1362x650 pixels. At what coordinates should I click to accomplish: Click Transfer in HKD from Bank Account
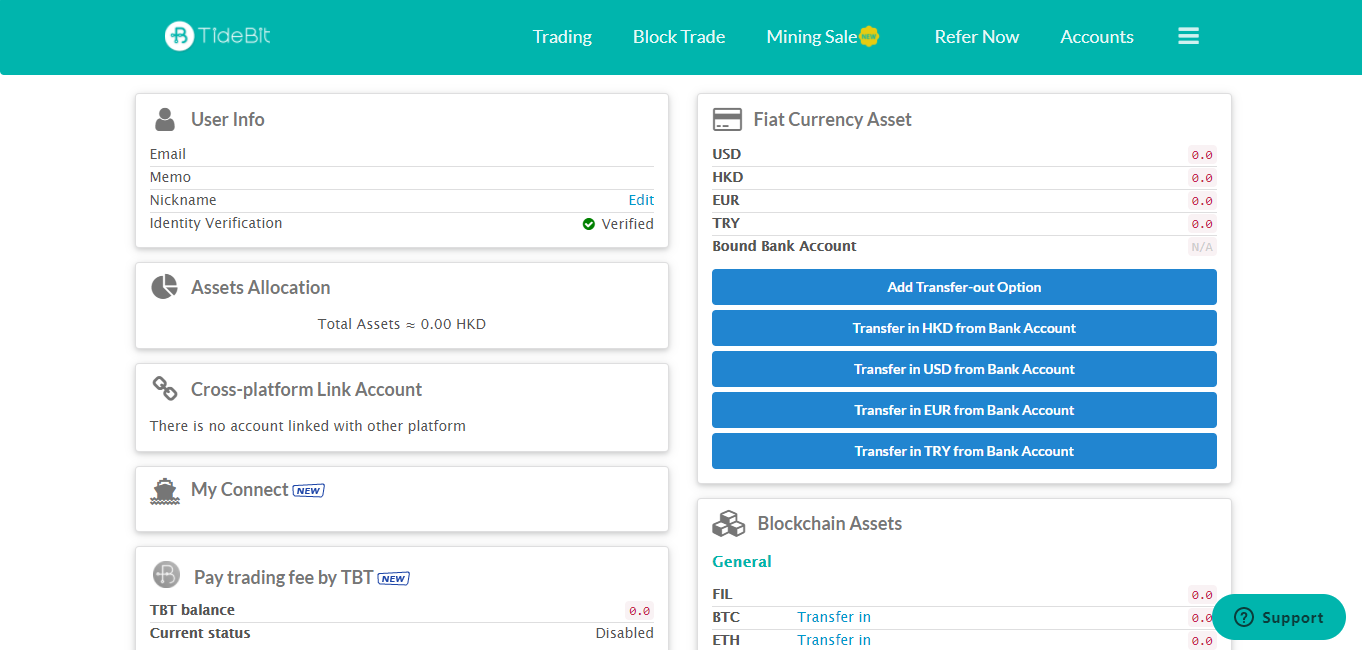(964, 328)
